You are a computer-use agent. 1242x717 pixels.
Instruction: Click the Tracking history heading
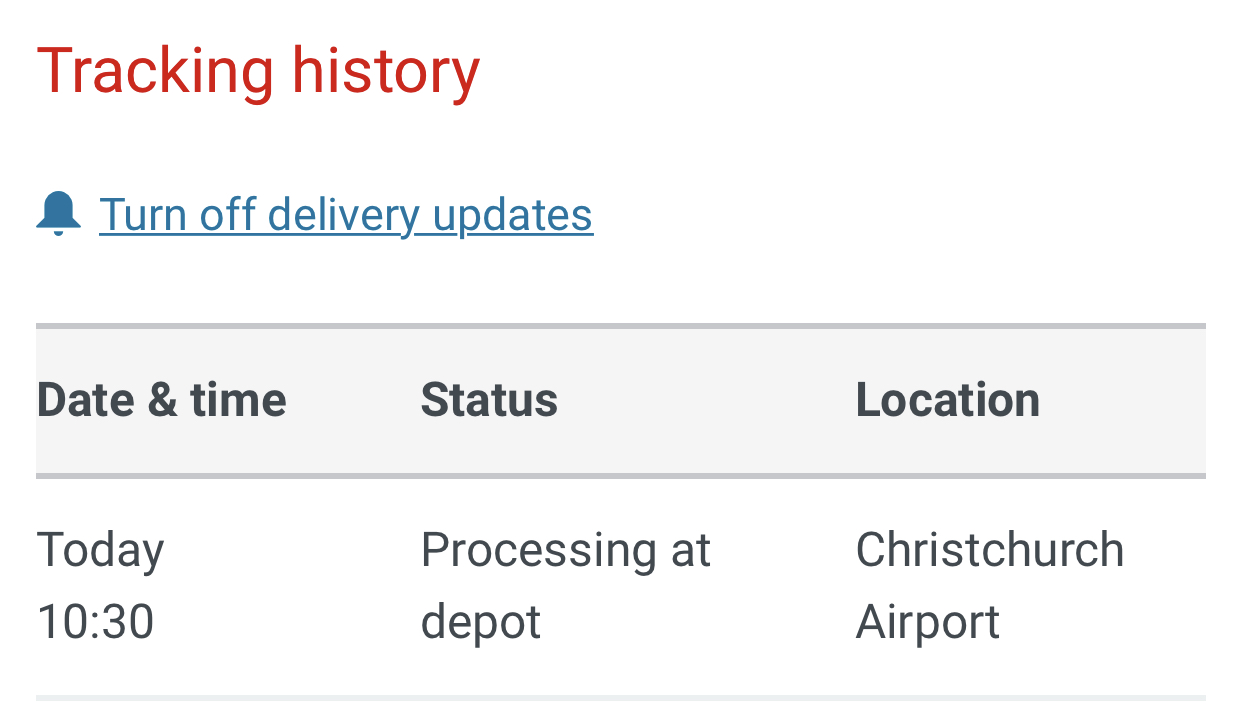(x=258, y=72)
